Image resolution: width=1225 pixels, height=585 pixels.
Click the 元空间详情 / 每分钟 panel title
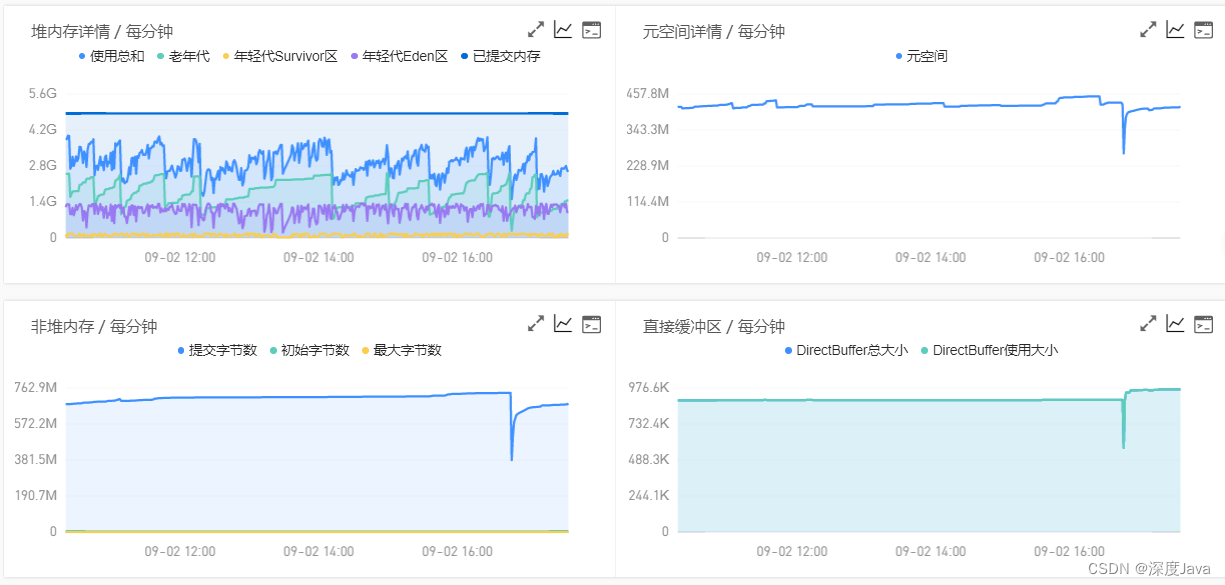[x=714, y=32]
